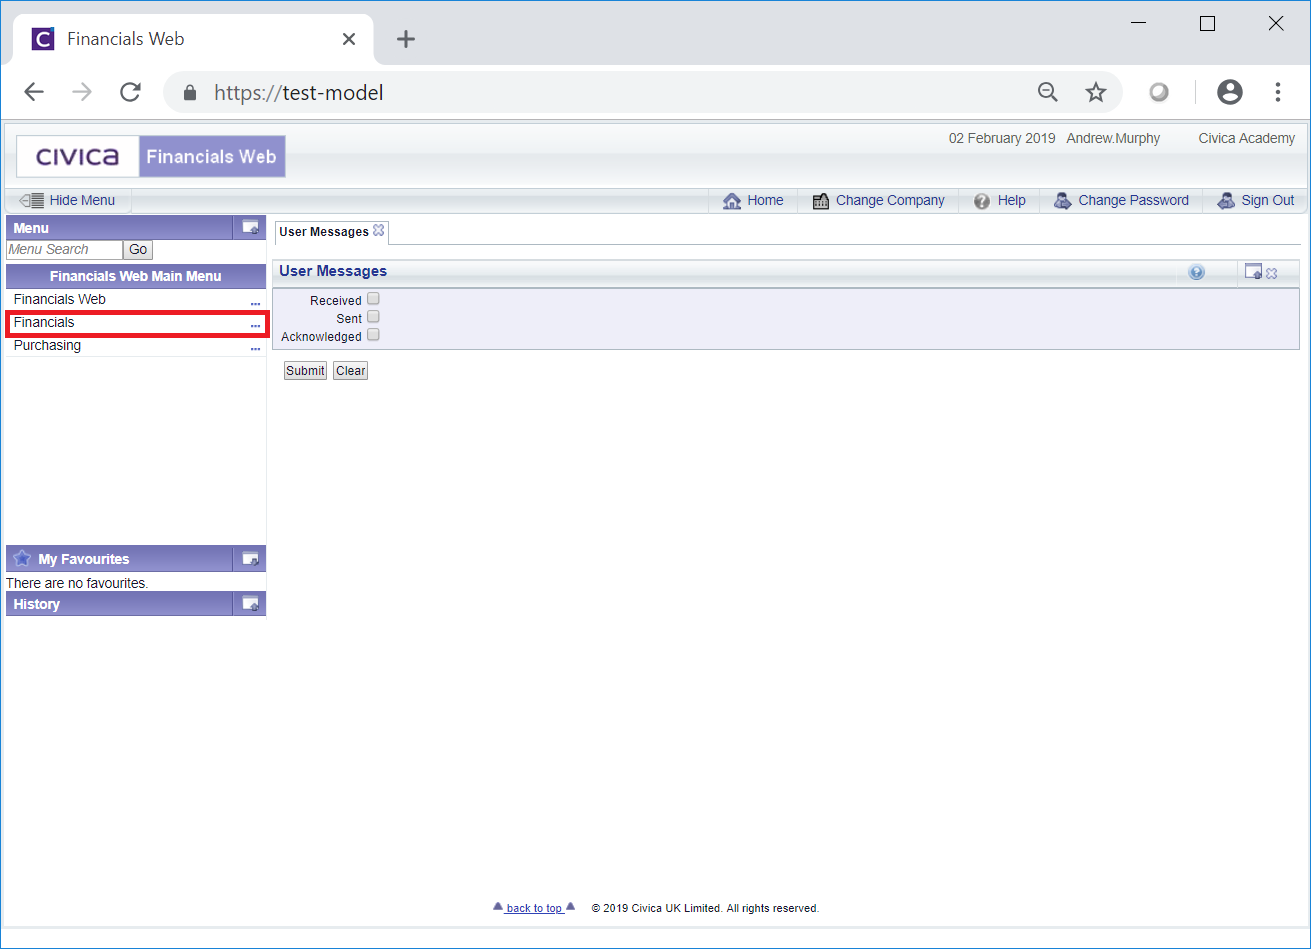This screenshot has width=1311, height=949.
Task: Click the zoom magnifier icon in address bar
Action: point(1047,93)
